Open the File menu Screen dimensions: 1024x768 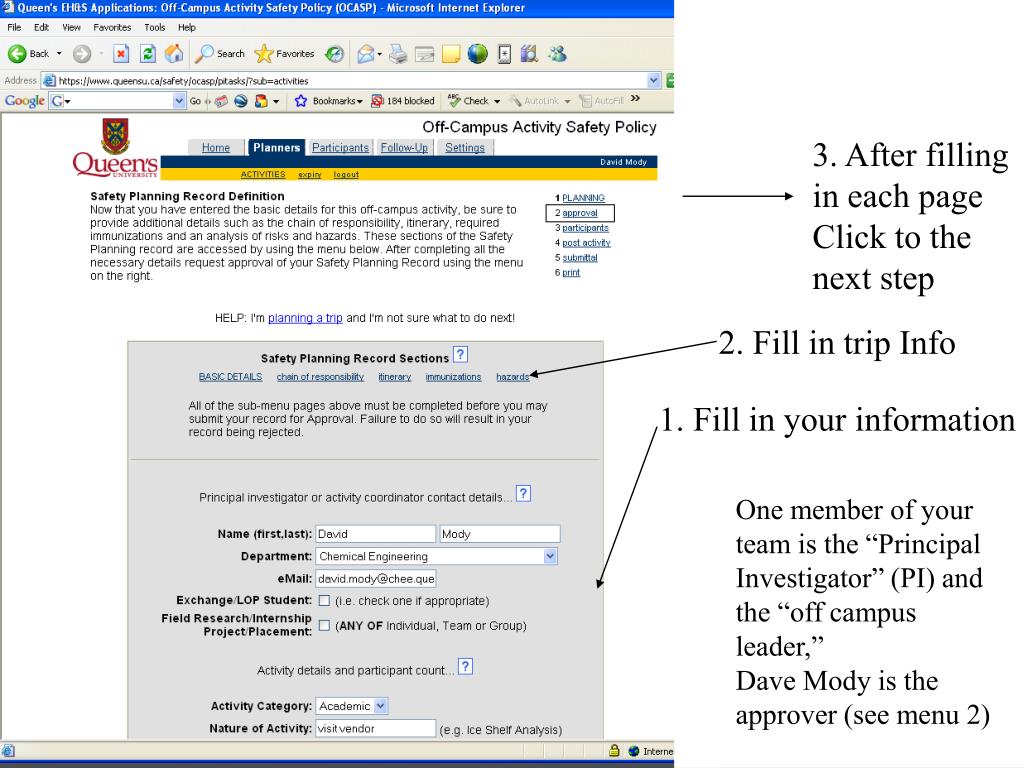click(x=14, y=27)
